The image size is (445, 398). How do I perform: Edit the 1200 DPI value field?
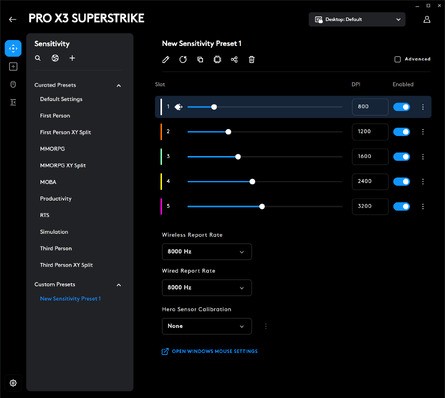click(370, 132)
